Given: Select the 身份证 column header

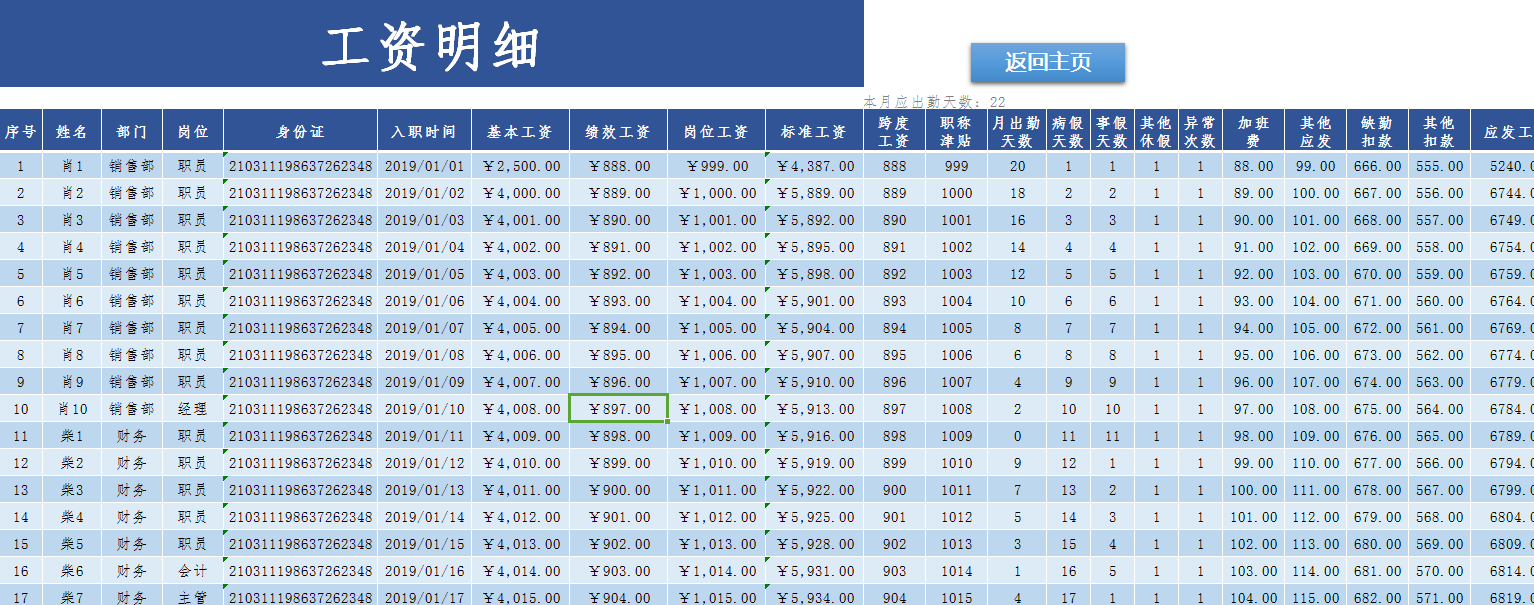Looking at the screenshot, I should 301,131.
